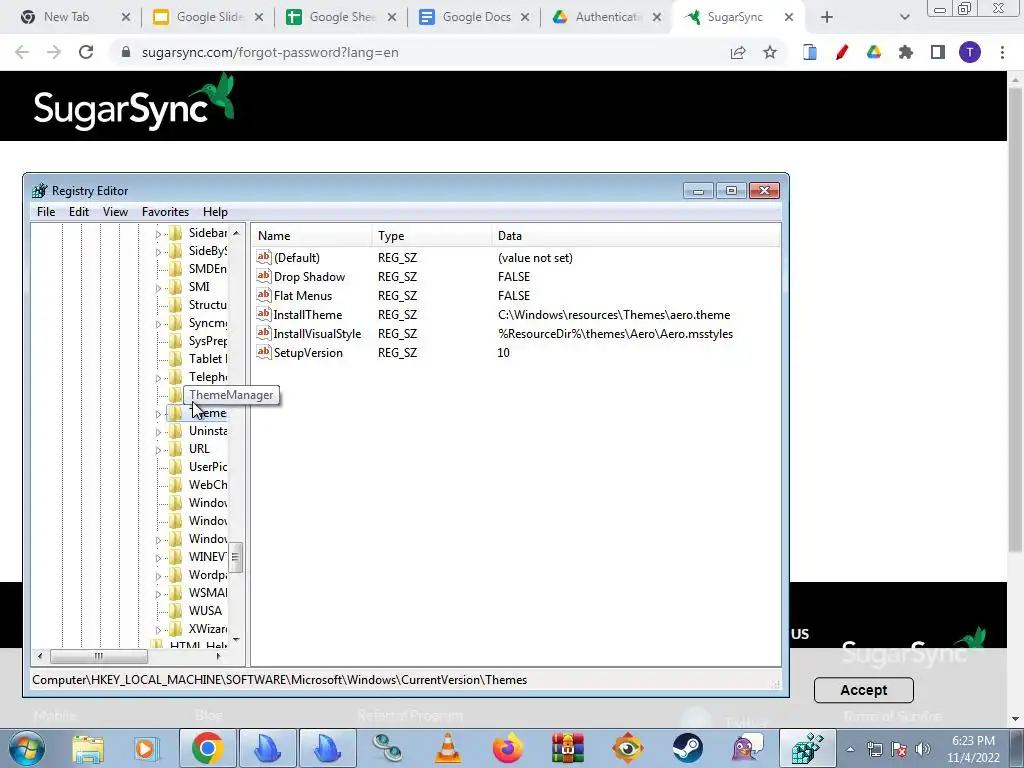Switch to the Google Docs browser tab
This screenshot has height=768, width=1024.
475,17
